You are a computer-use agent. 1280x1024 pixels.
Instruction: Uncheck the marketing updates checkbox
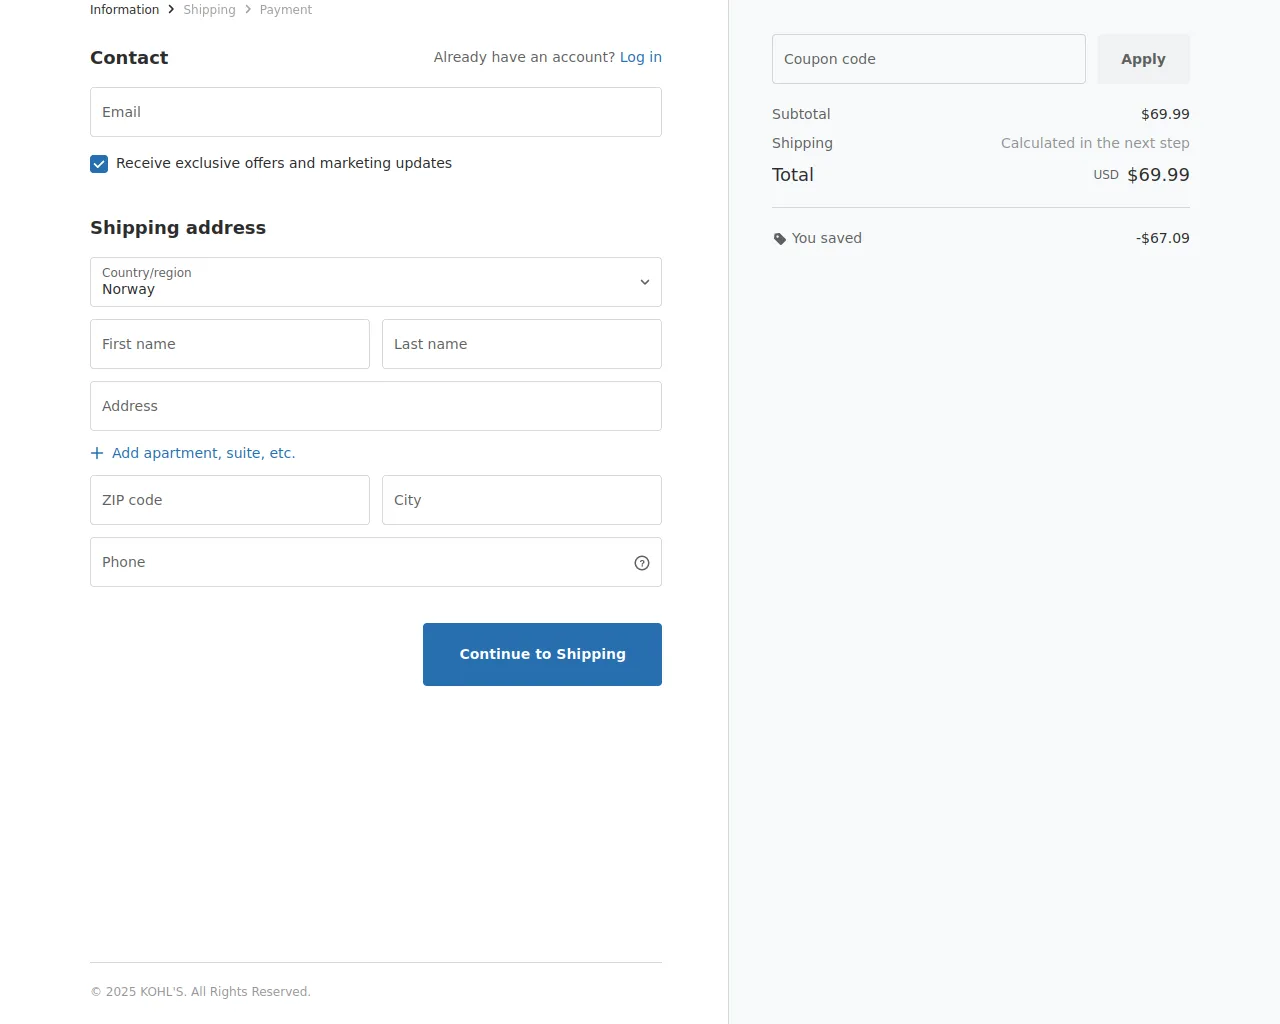click(99, 164)
